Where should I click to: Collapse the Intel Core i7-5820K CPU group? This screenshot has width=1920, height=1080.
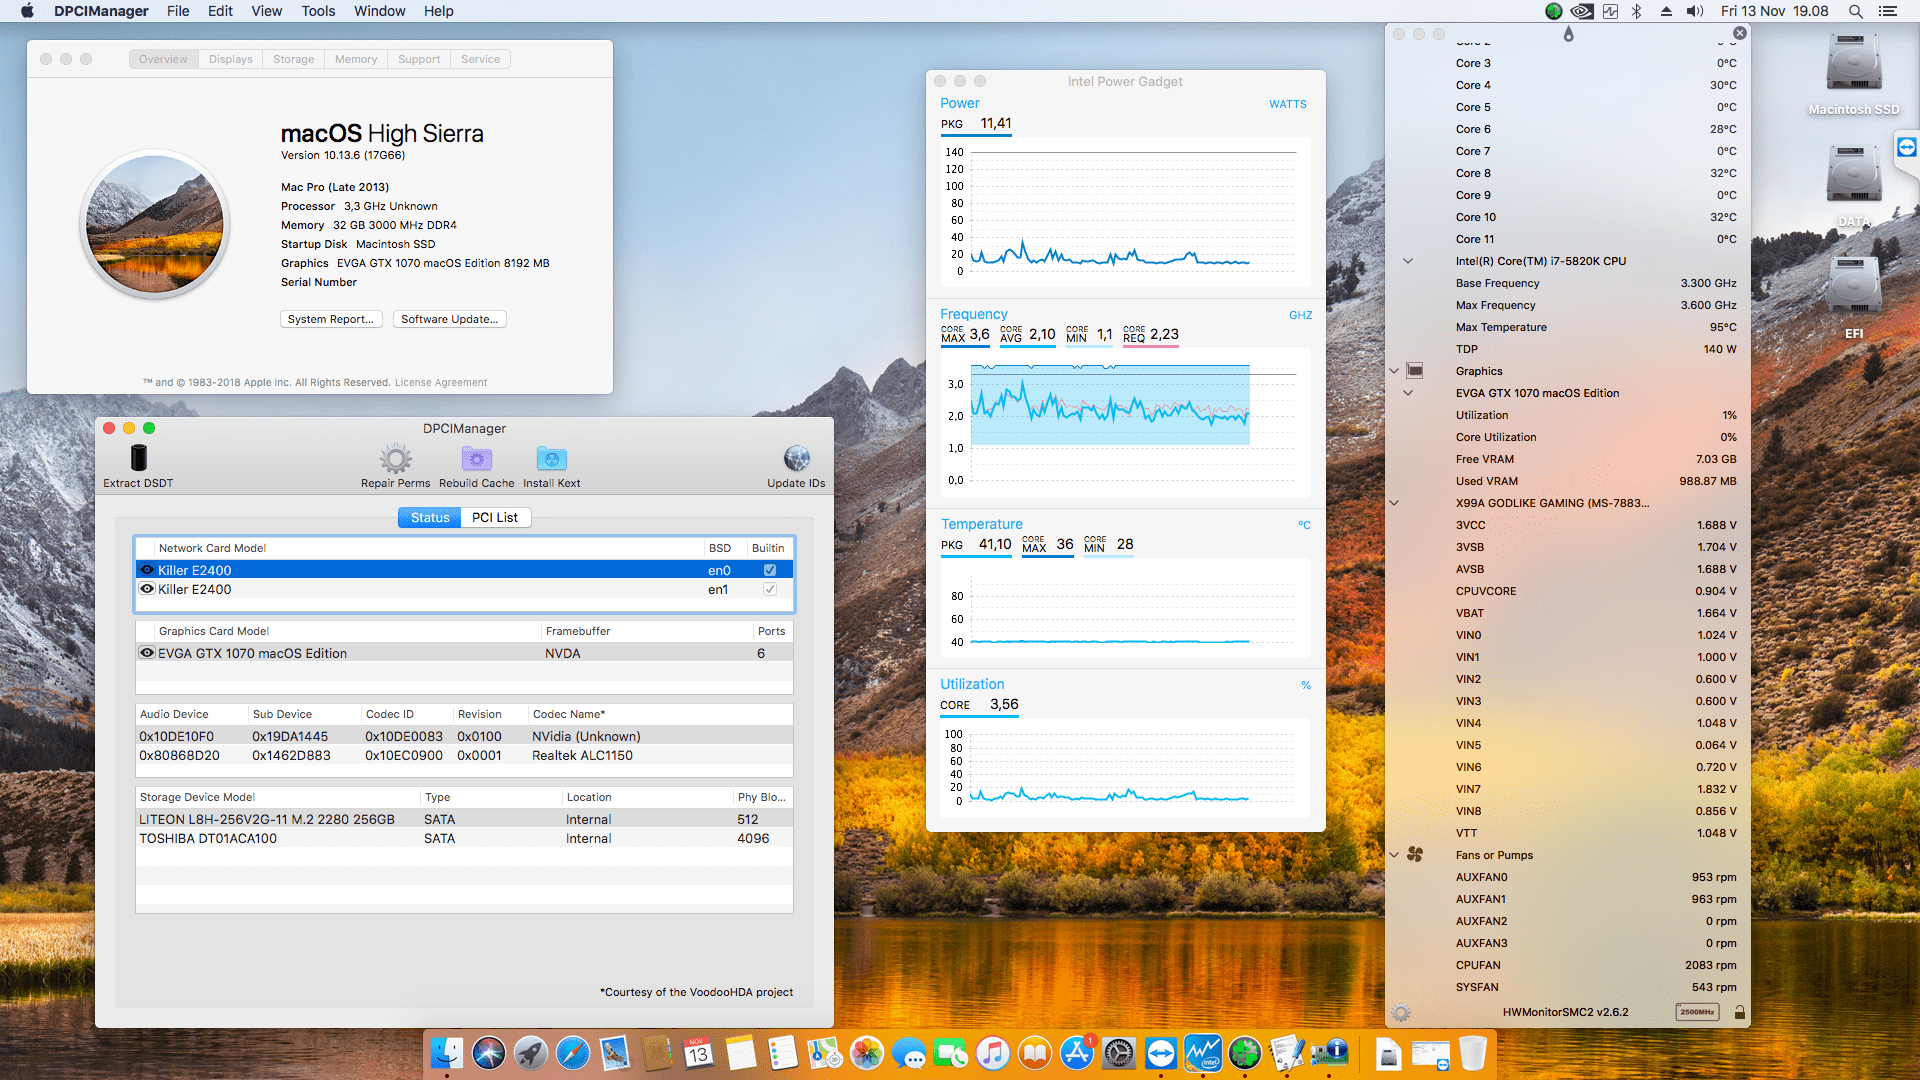tap(1408, 261)
